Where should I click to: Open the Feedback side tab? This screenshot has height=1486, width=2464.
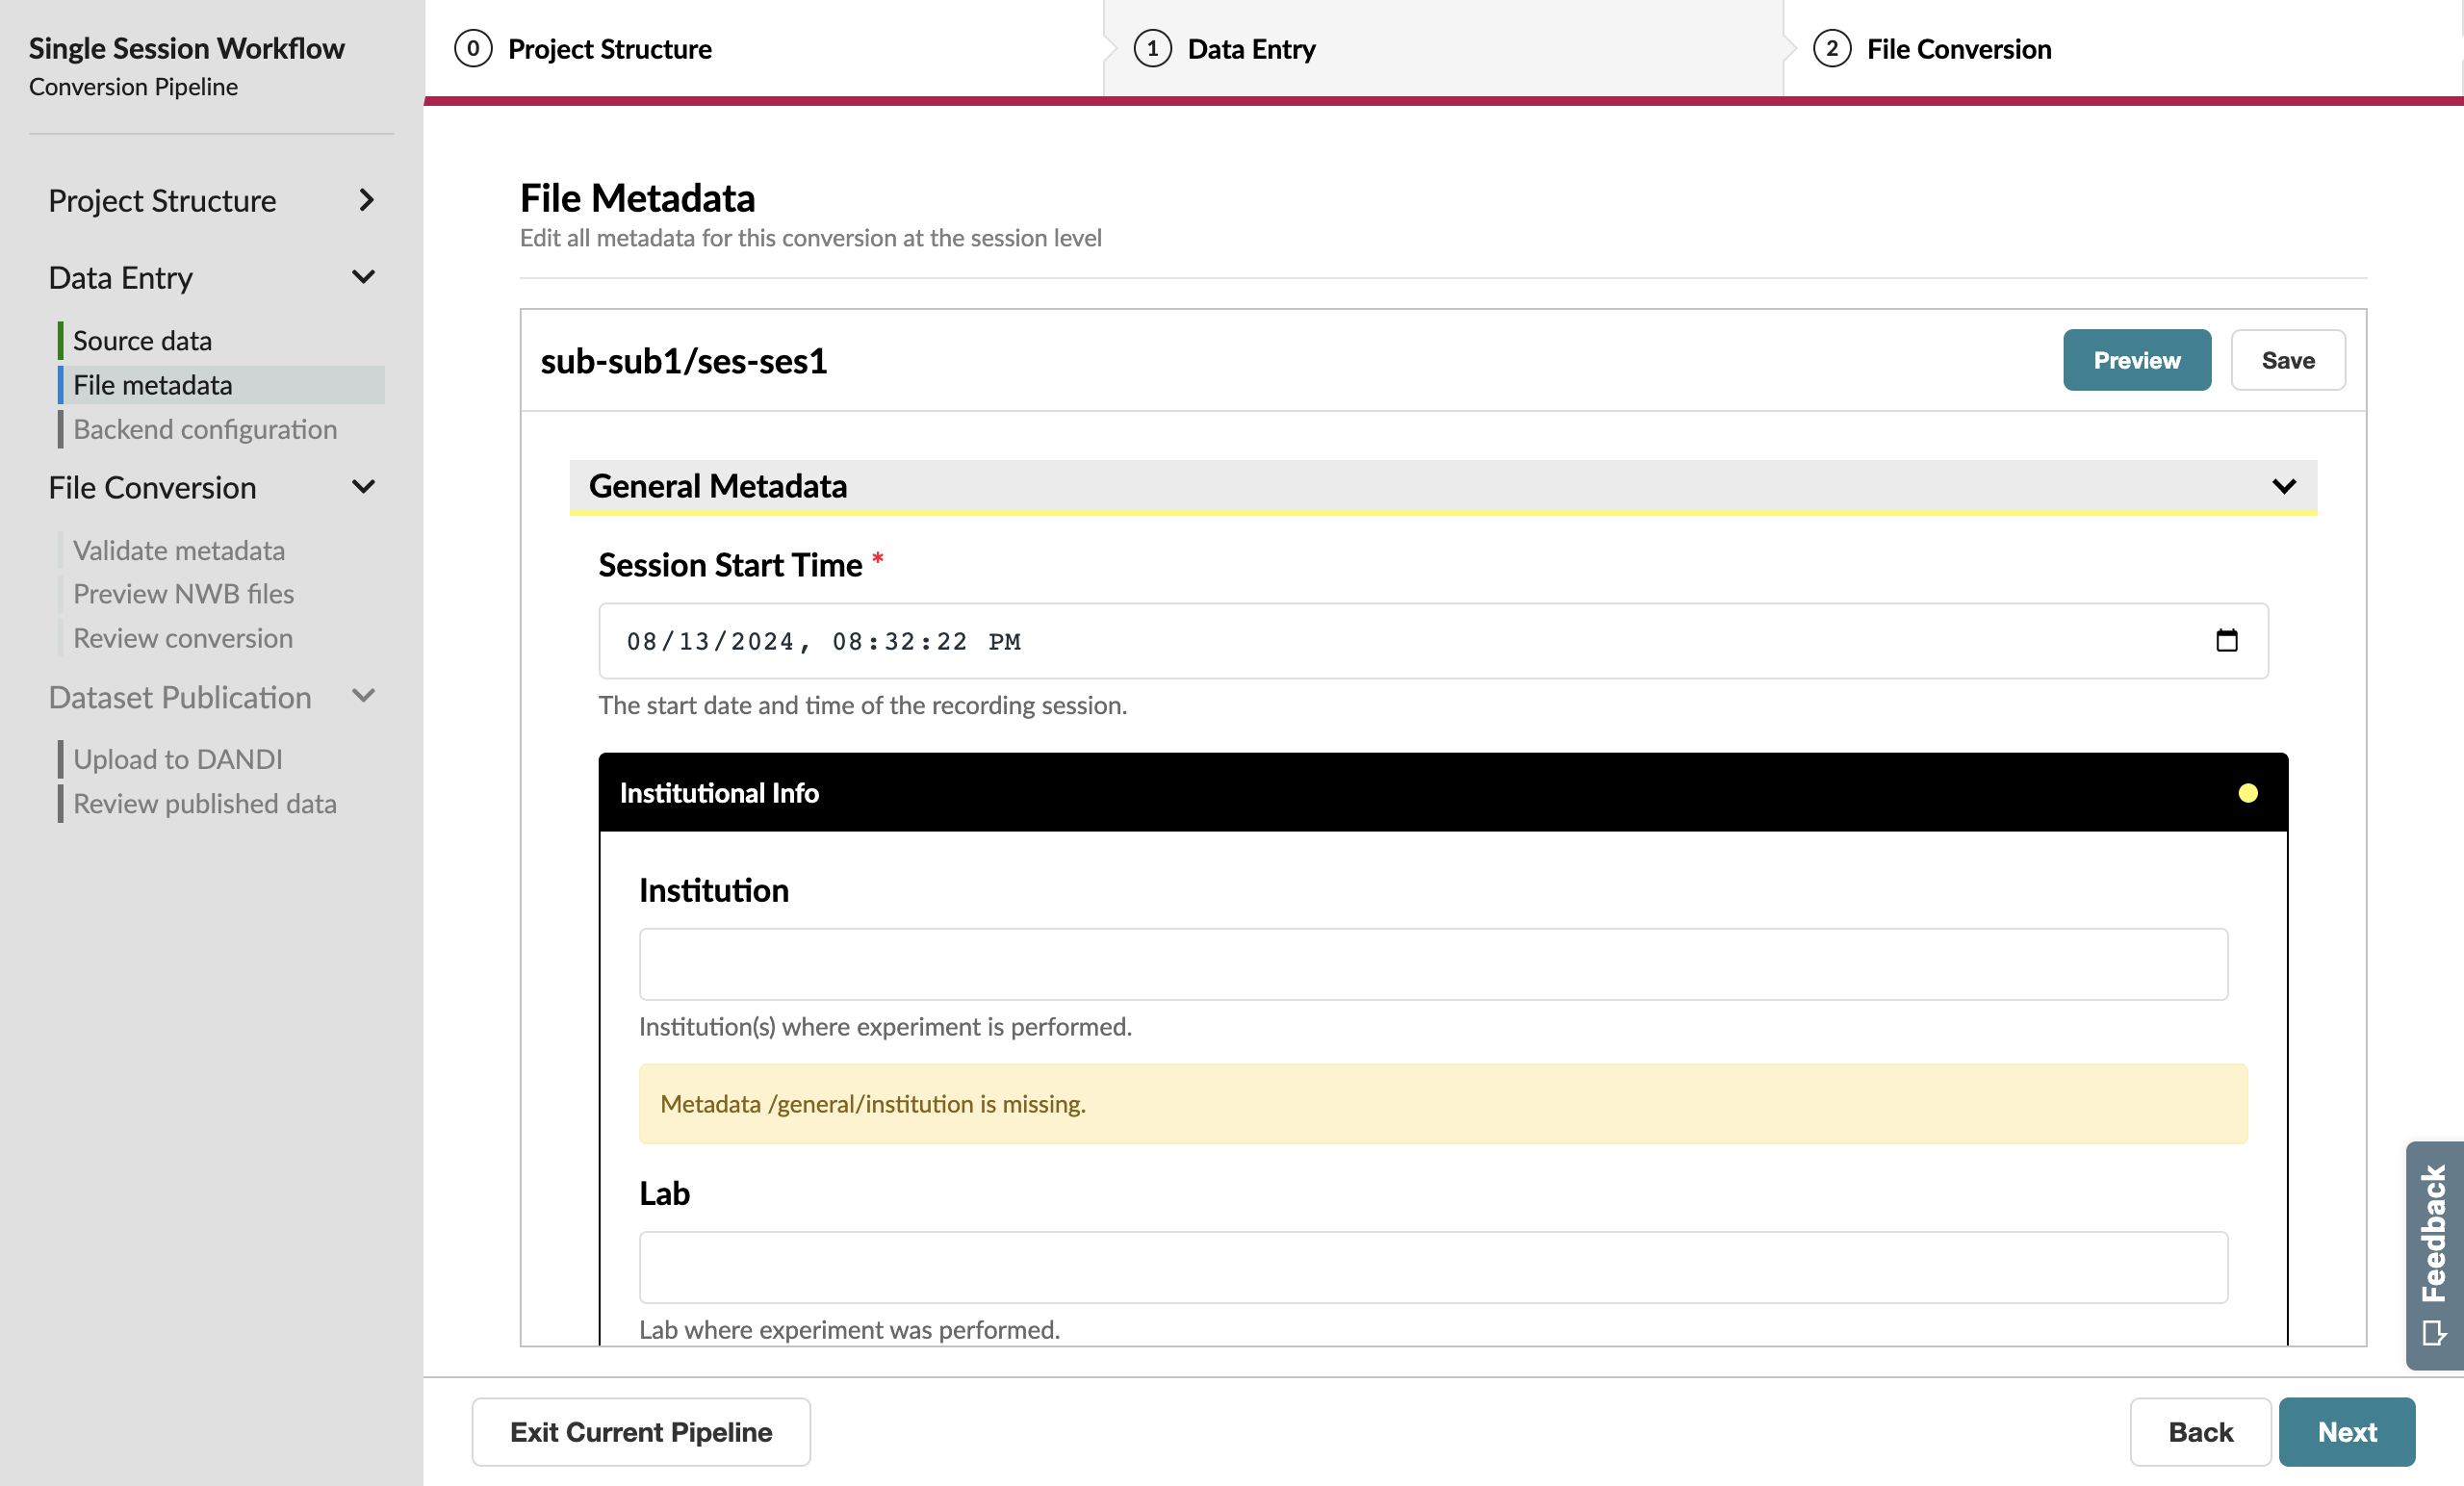[x=2434, y=1255]
